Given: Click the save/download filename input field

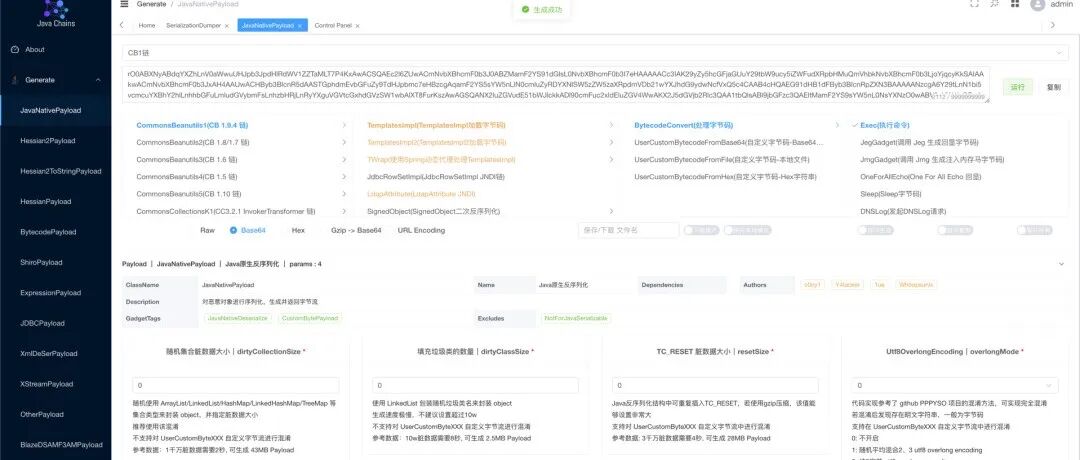Looking at the screenshot, I should (629, 230).
